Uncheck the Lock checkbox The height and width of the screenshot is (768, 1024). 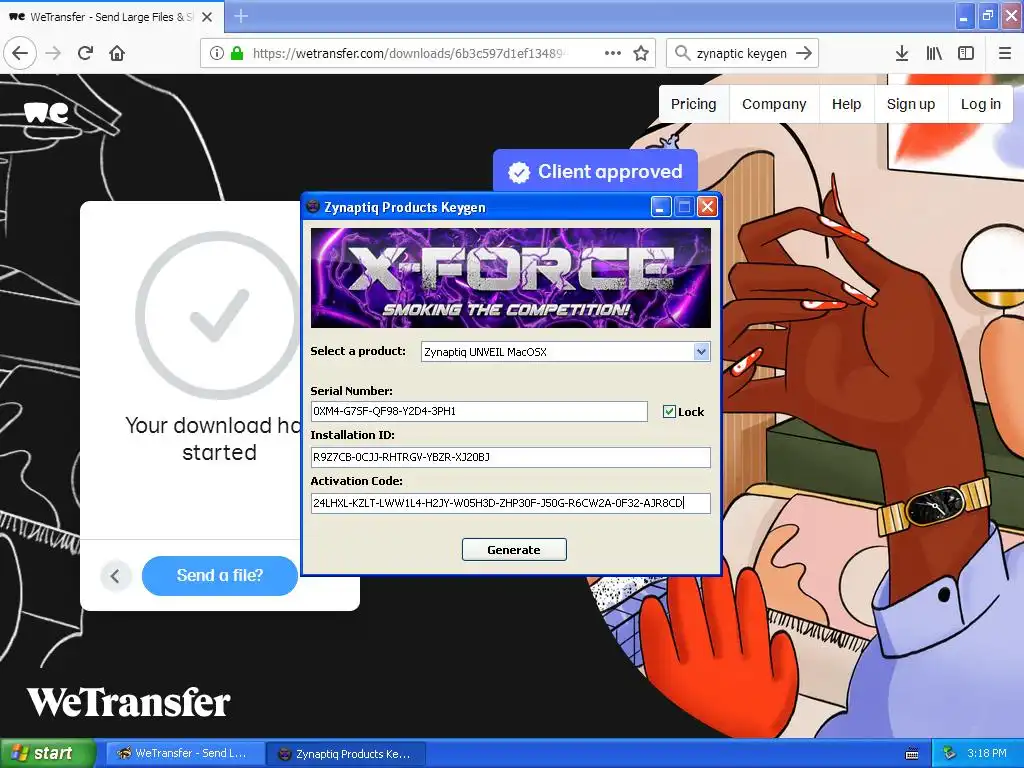[669, 411]
